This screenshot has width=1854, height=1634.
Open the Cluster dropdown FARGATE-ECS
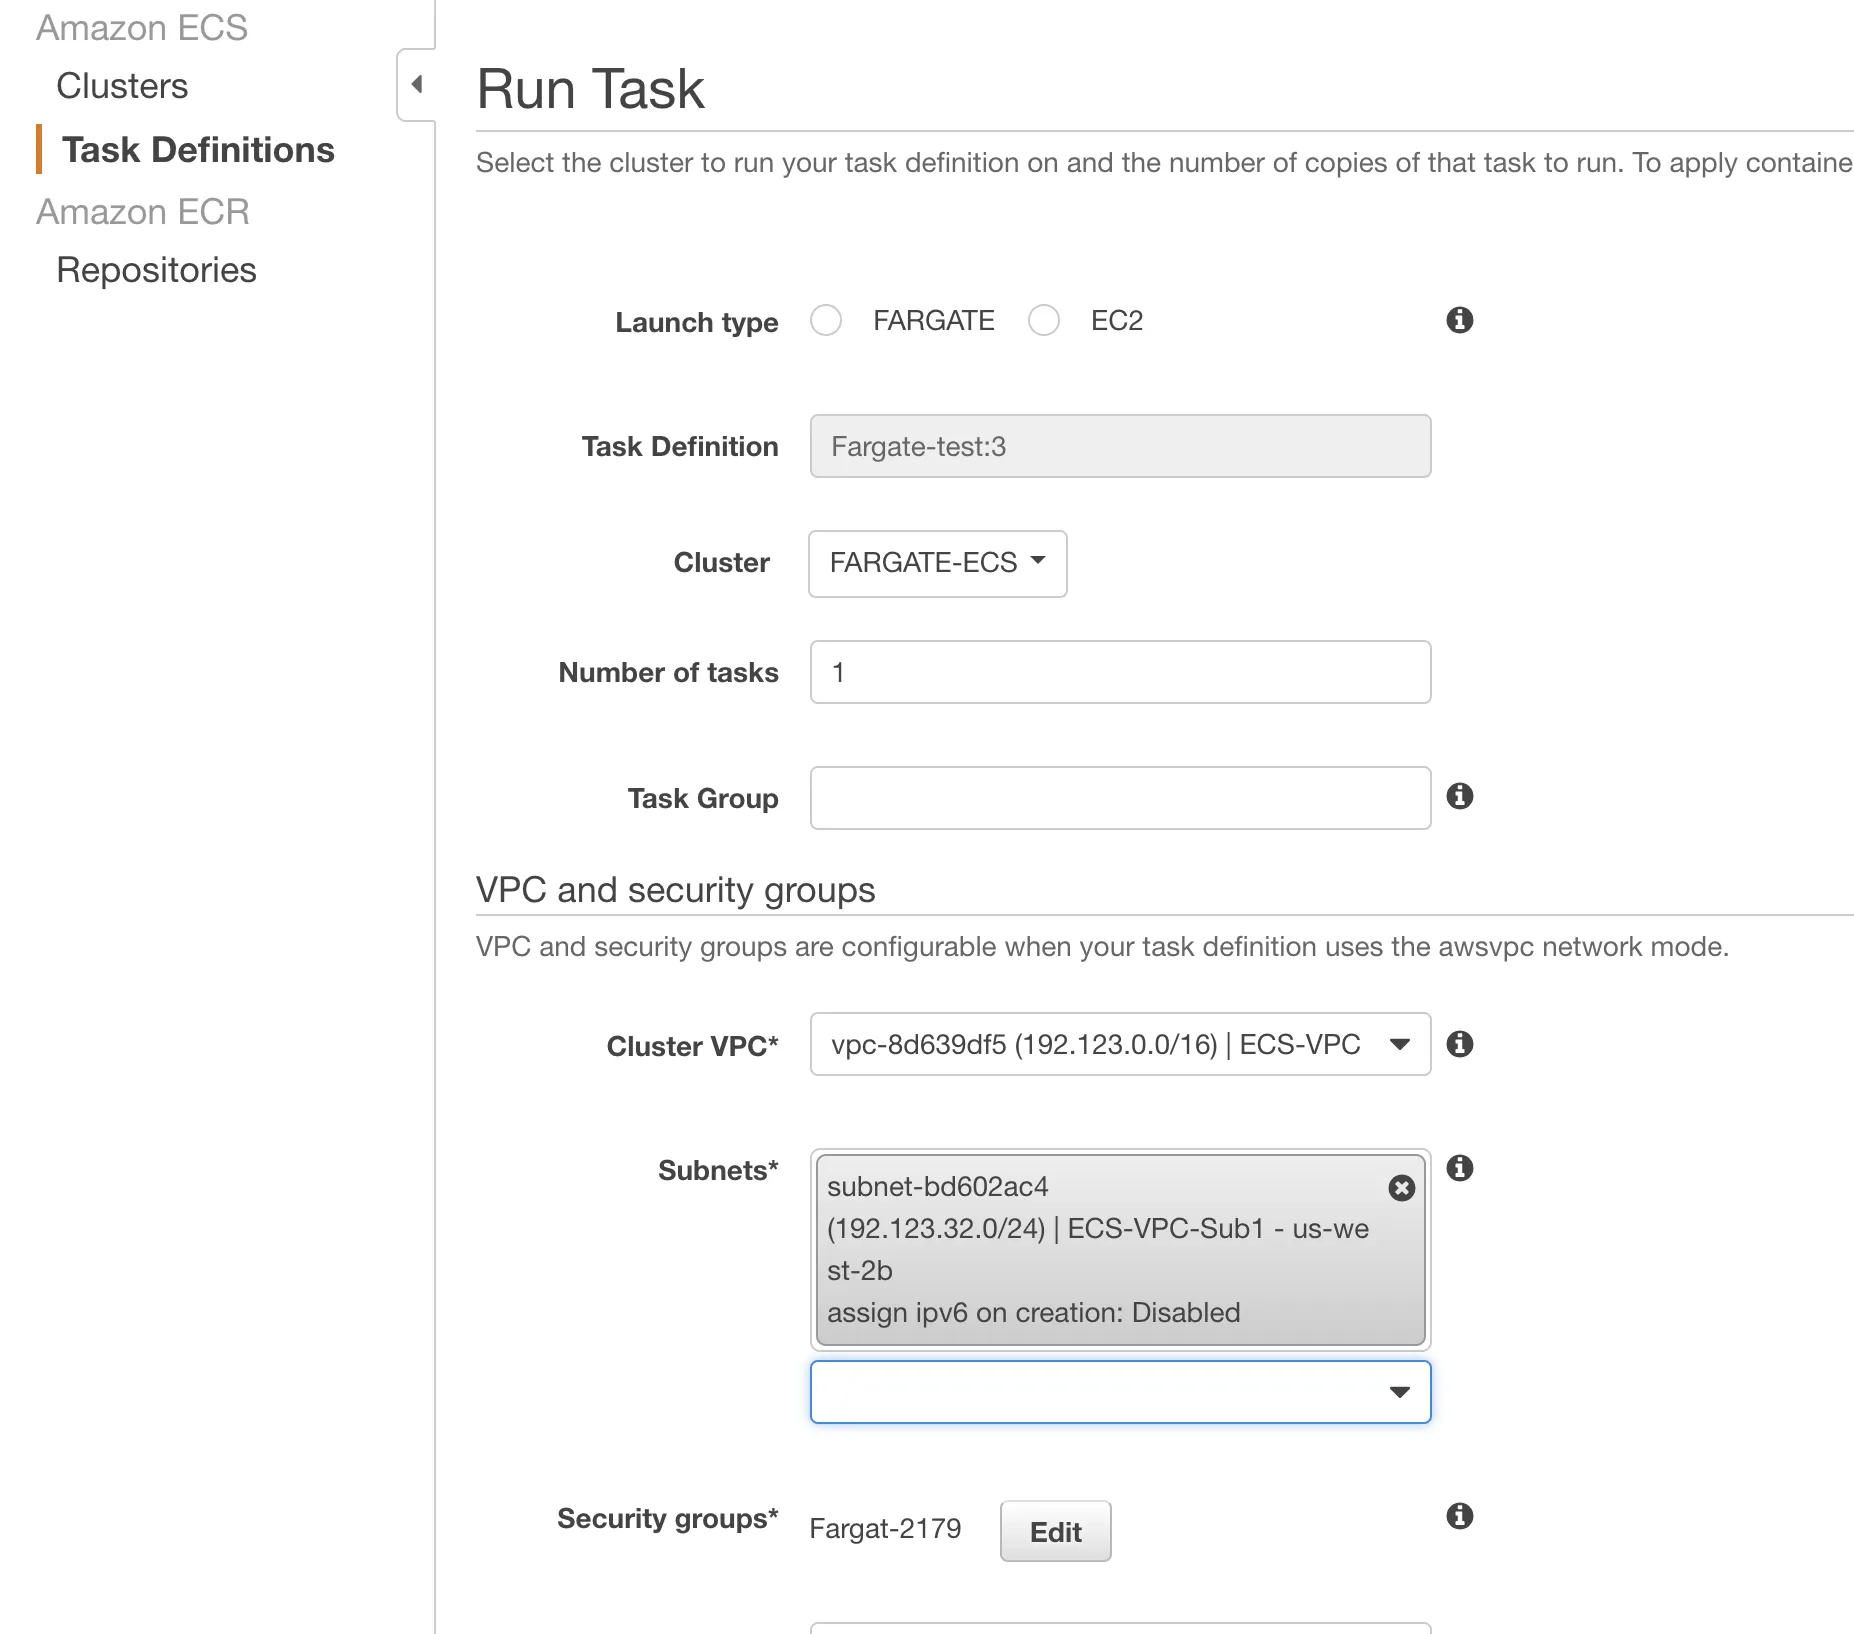click(937, 563)
